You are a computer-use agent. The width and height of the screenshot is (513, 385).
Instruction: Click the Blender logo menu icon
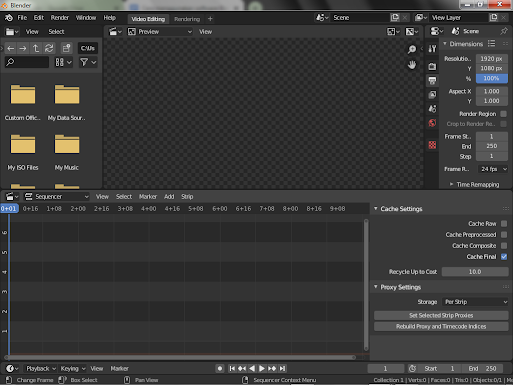tap(9, 18)
